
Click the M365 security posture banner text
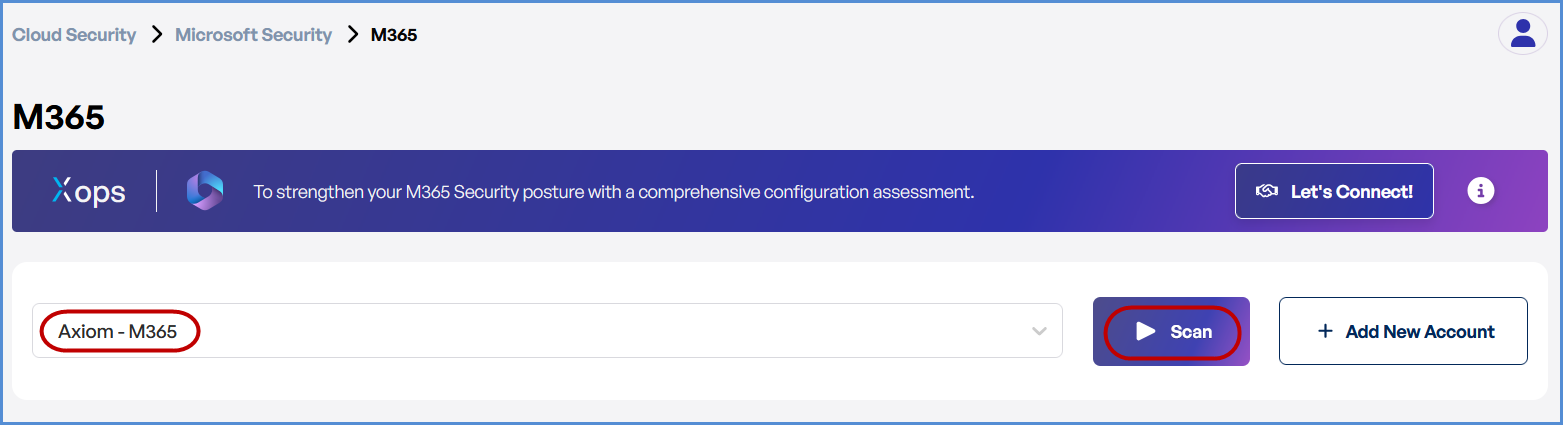click(x=613, y=191)
